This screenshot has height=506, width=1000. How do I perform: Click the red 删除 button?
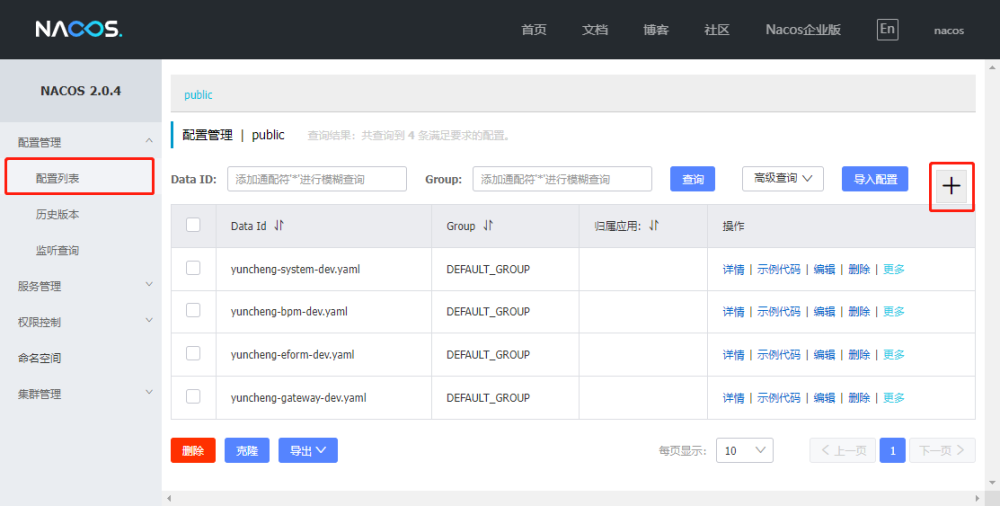pos(193,450)
